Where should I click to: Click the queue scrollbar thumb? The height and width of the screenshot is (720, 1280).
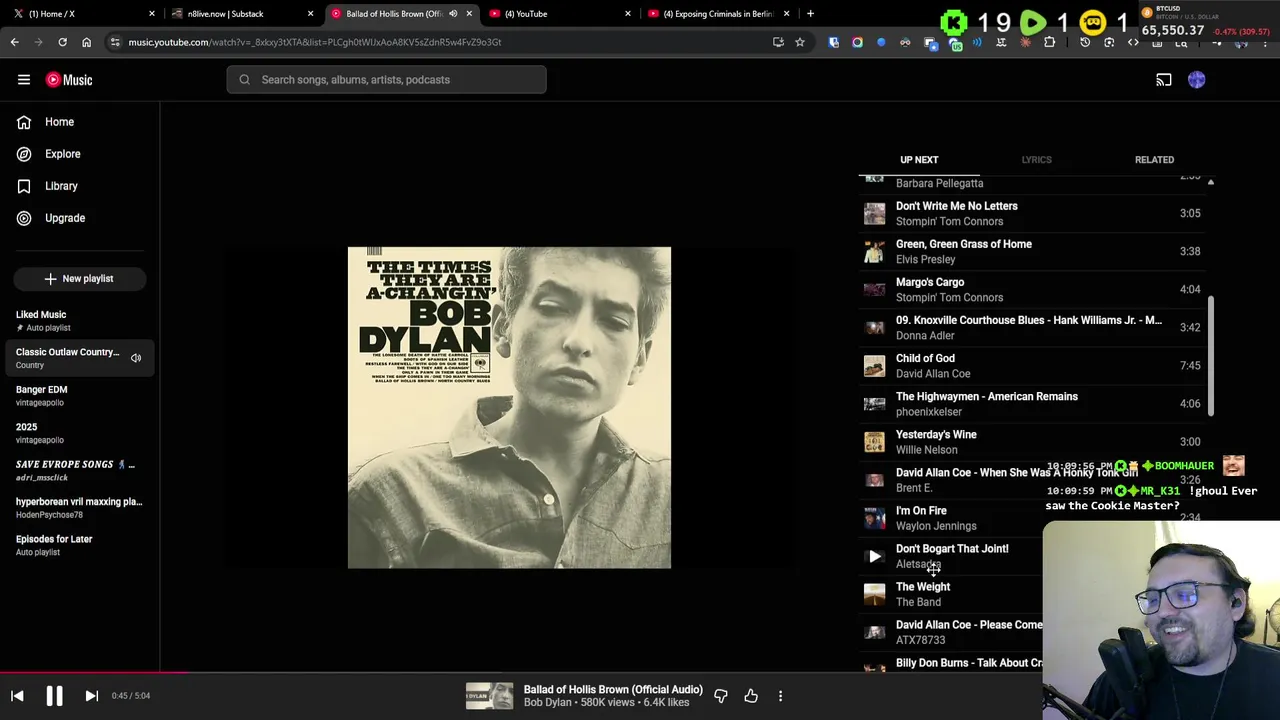[1210, 357]
